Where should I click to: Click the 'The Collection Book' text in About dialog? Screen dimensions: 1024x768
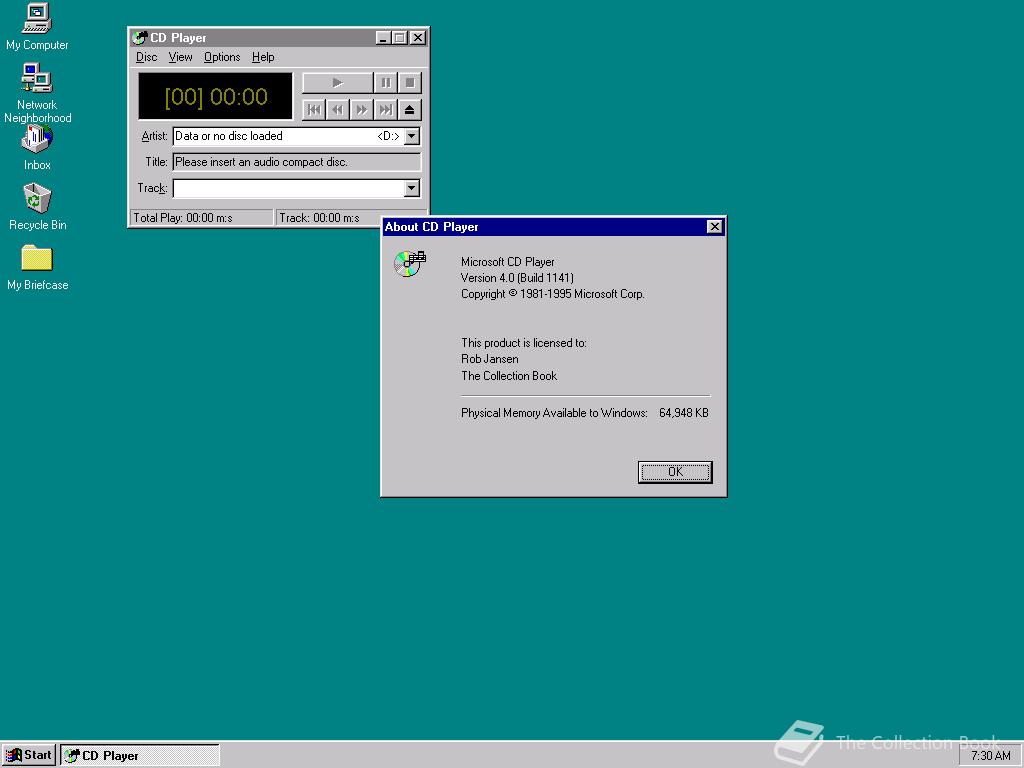click(509, 376)
